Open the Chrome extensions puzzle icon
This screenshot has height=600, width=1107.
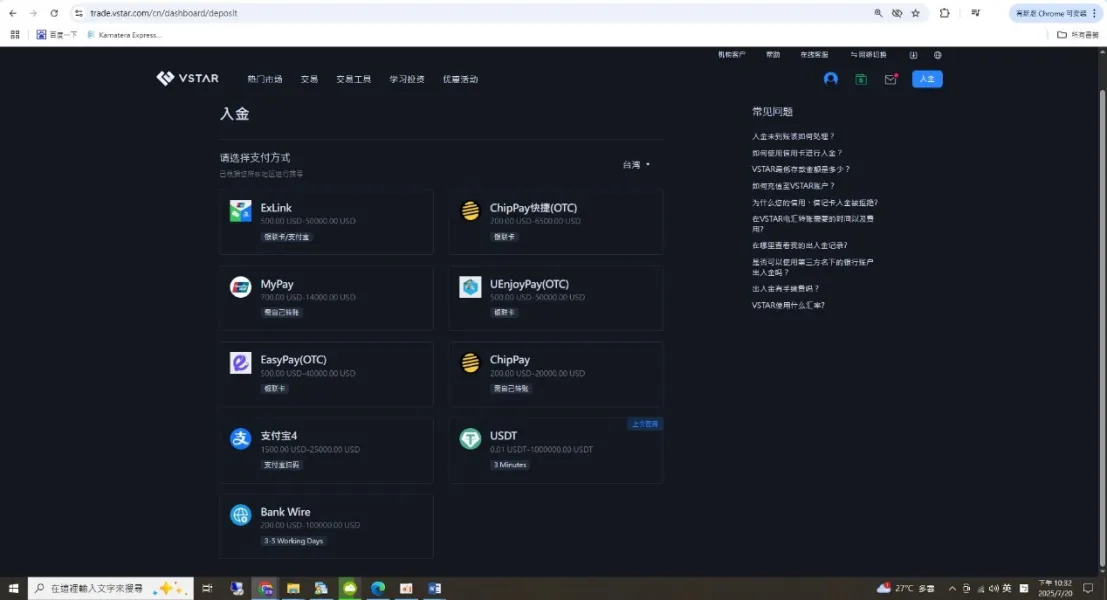tap(944, 13)
